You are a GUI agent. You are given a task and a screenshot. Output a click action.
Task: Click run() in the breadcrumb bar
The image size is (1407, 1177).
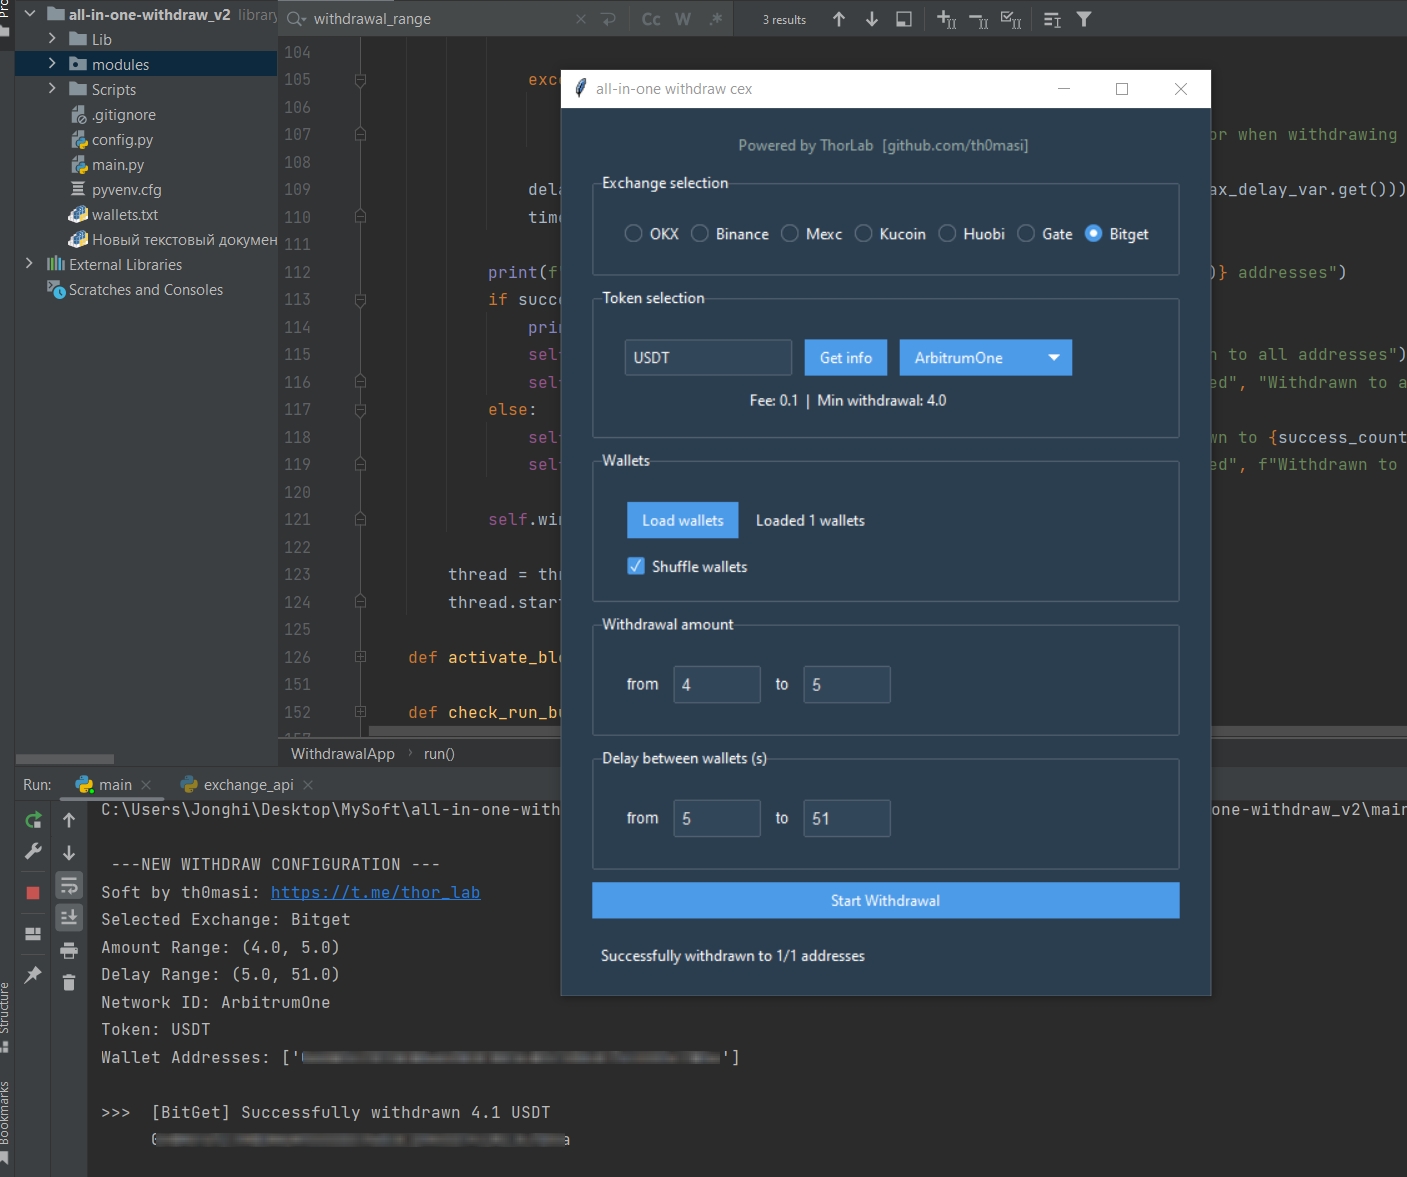tap(439, 754)
